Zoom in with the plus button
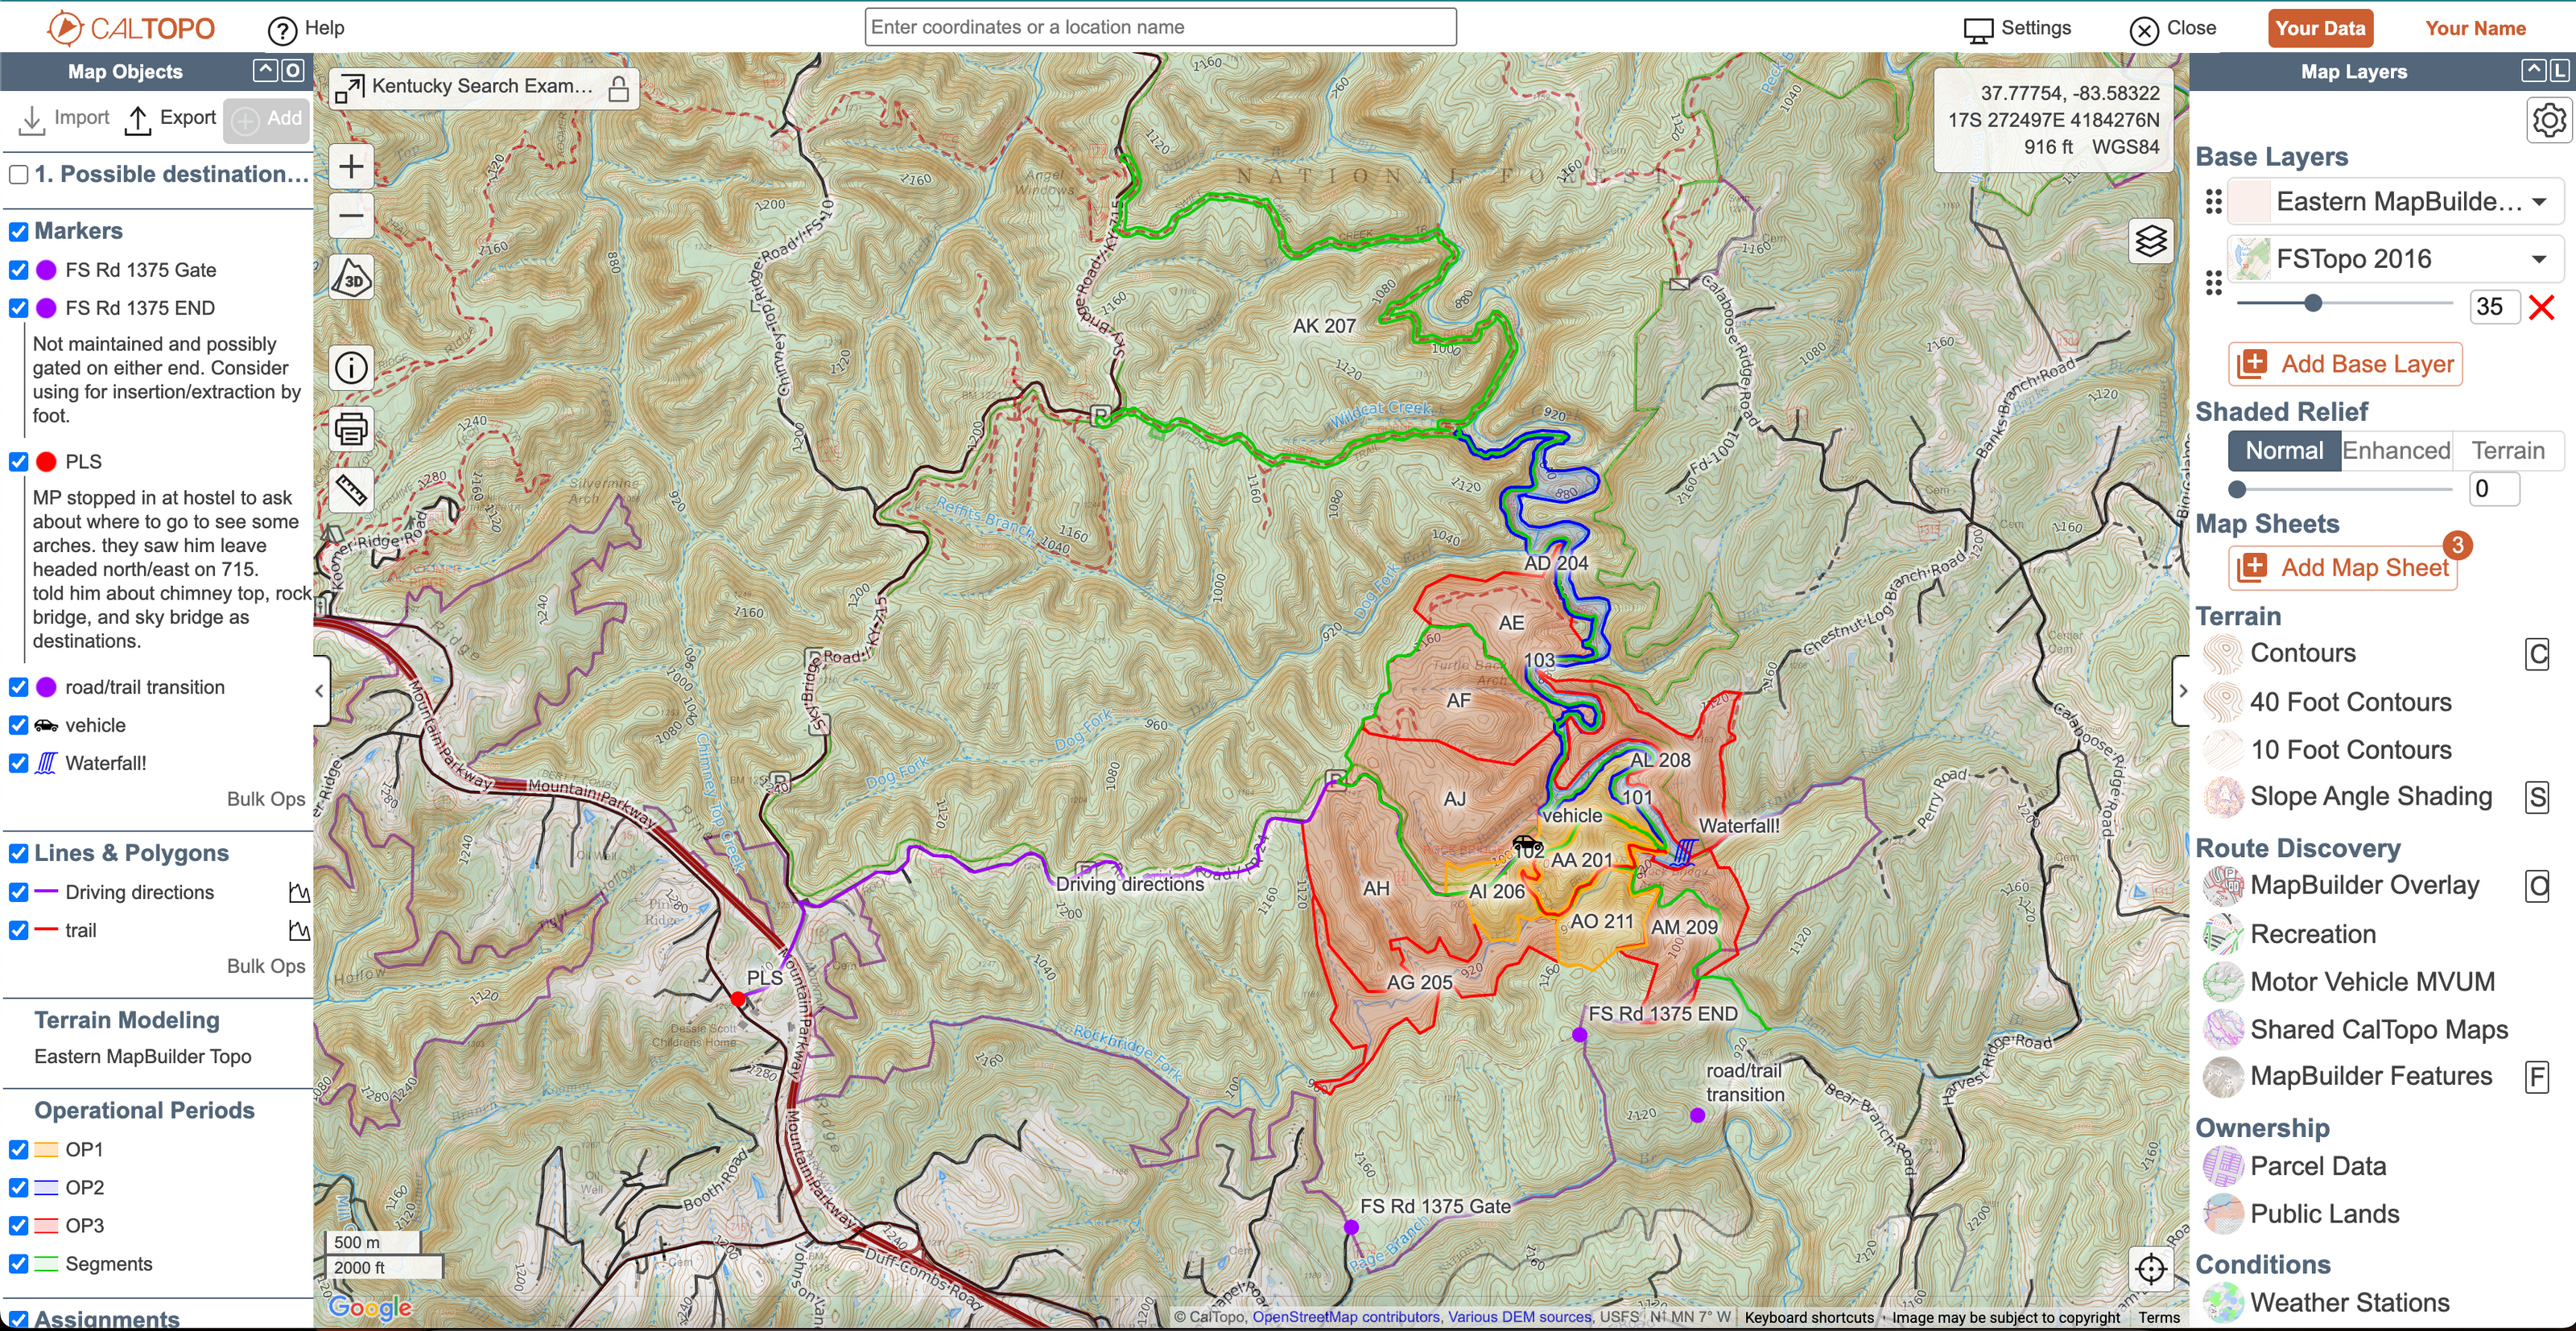Screen dimensions: 2576x1331 352,166
